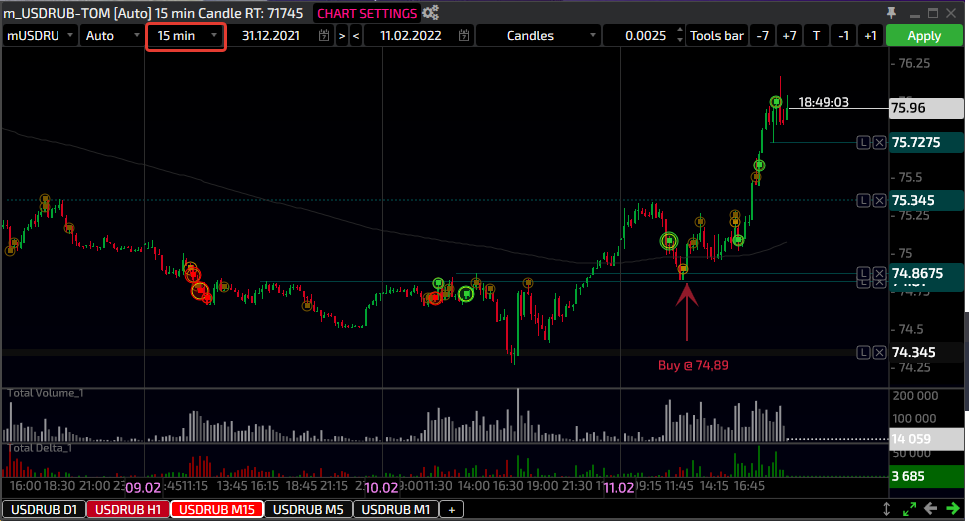Click the +7 days button
Screen dimensions: 969x521
point(789,36)
